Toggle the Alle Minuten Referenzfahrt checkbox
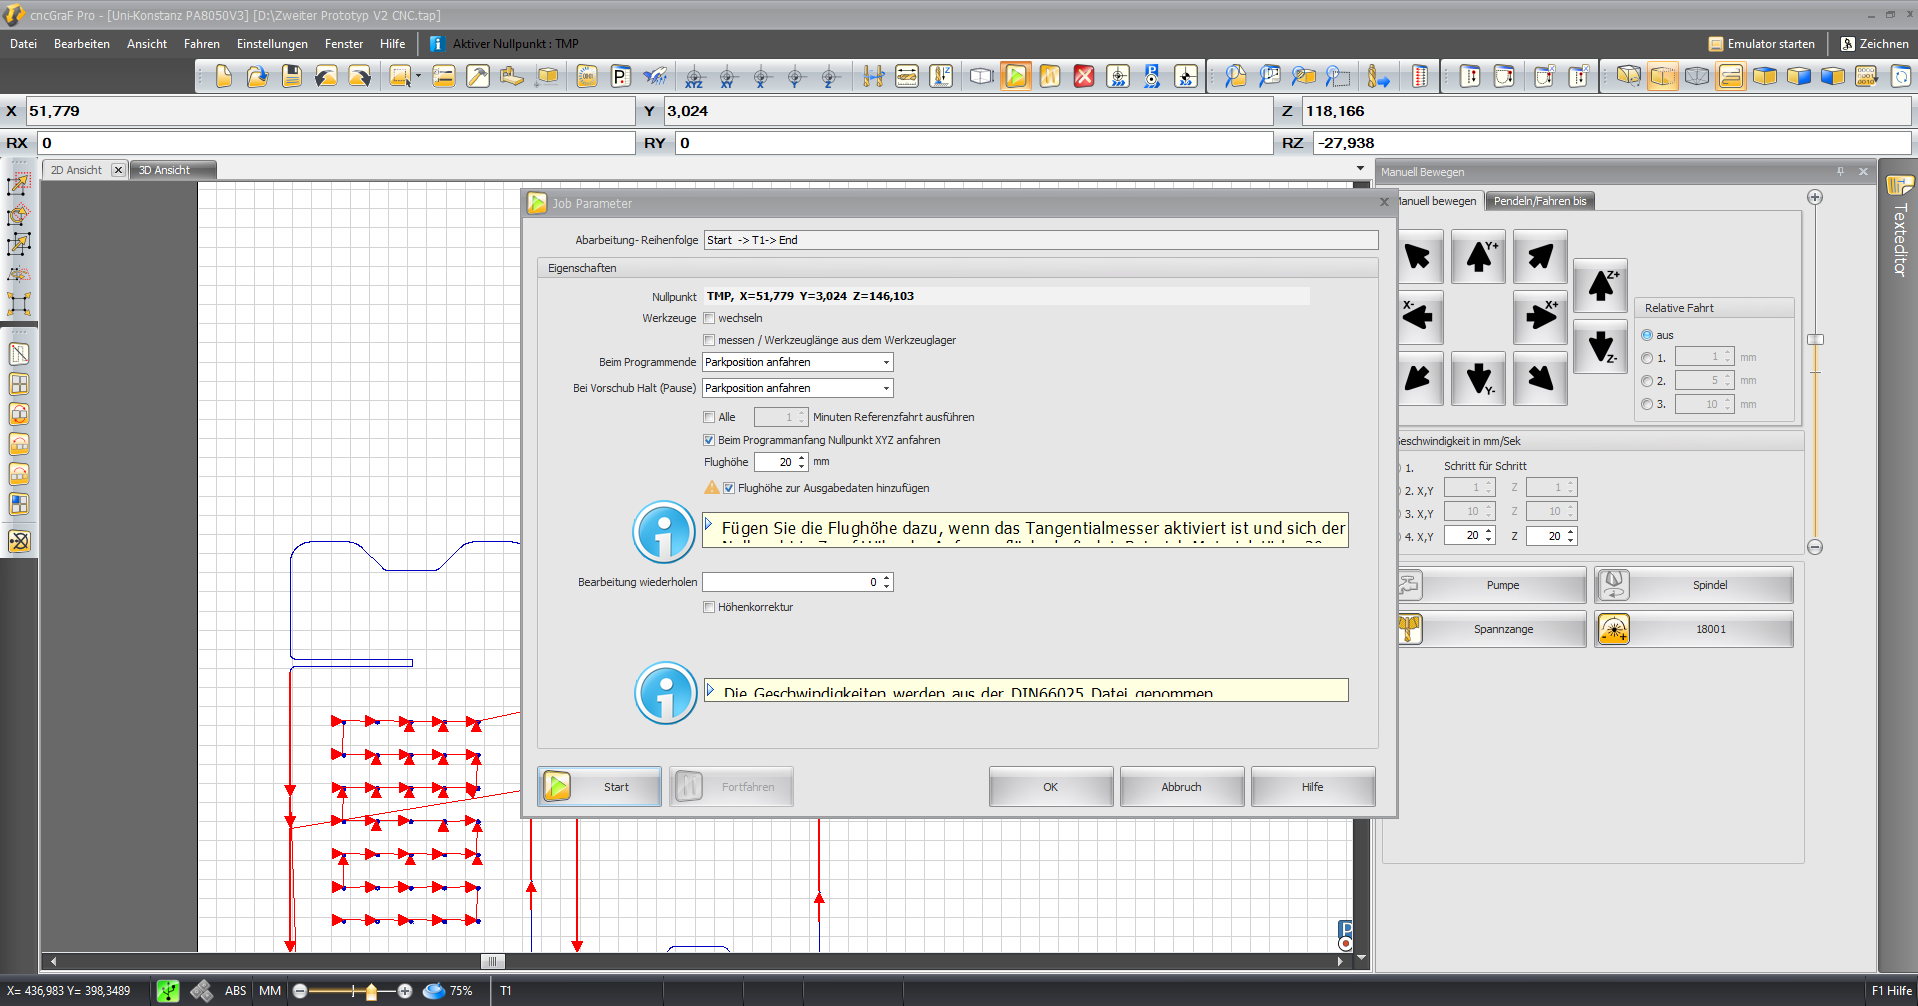Screen dimensions: 1918x1006 [709, 417]
